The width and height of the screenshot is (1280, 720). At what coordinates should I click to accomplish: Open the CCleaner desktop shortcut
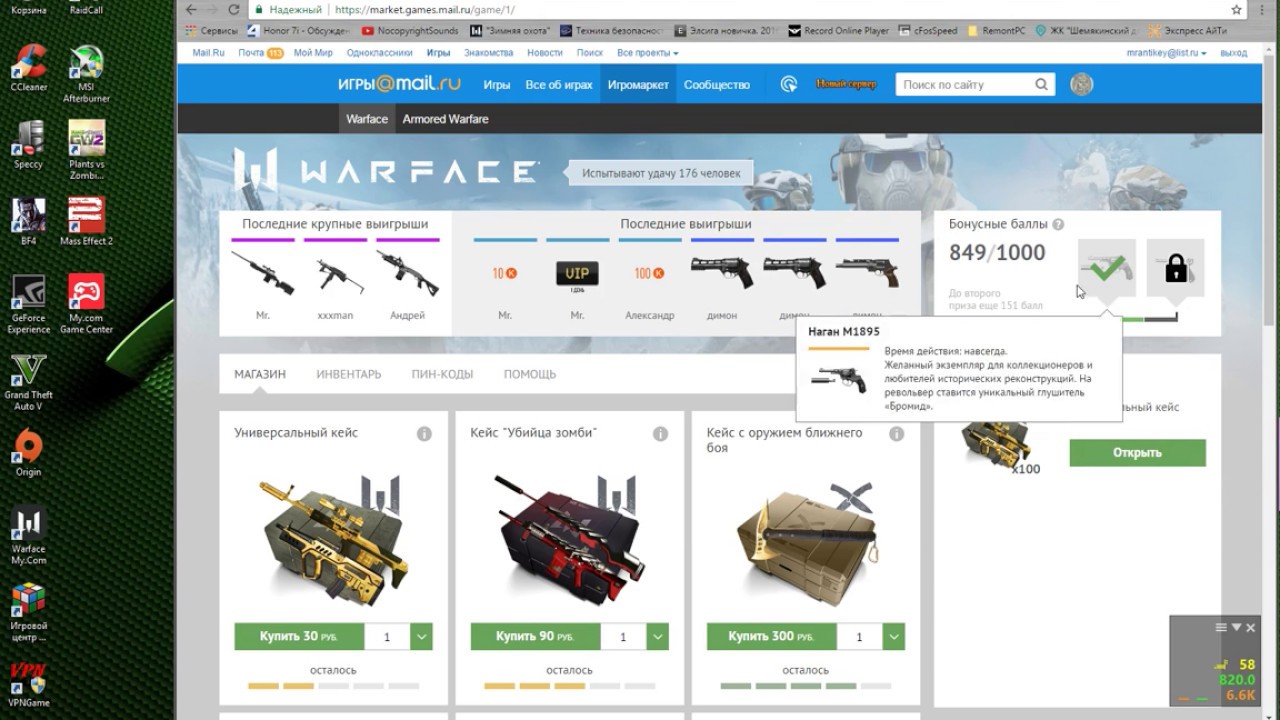coord(29,68)
